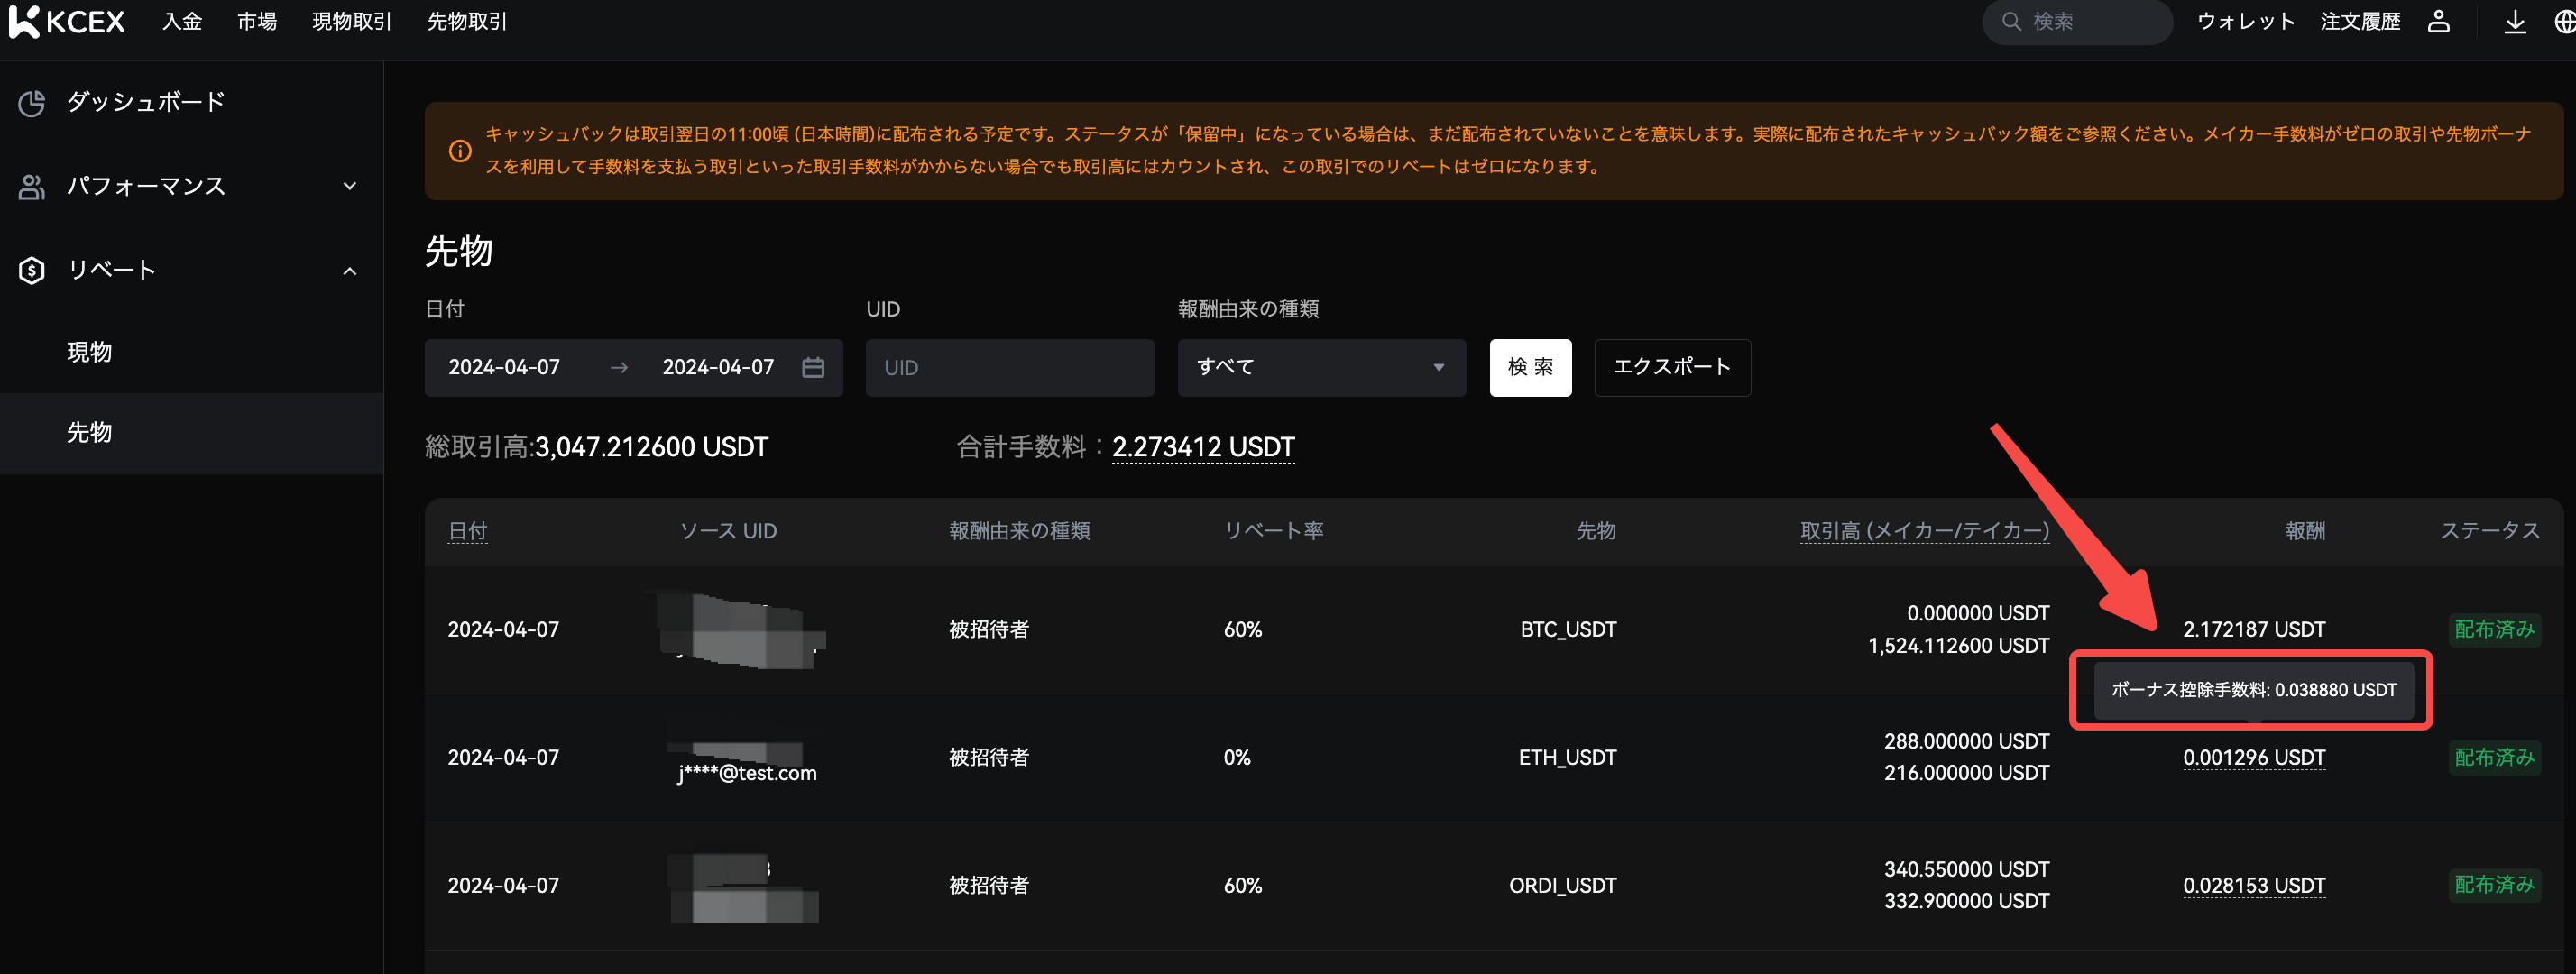
Task: Select 現物 under rebate sidebar
Action: (x=89, y=351)
